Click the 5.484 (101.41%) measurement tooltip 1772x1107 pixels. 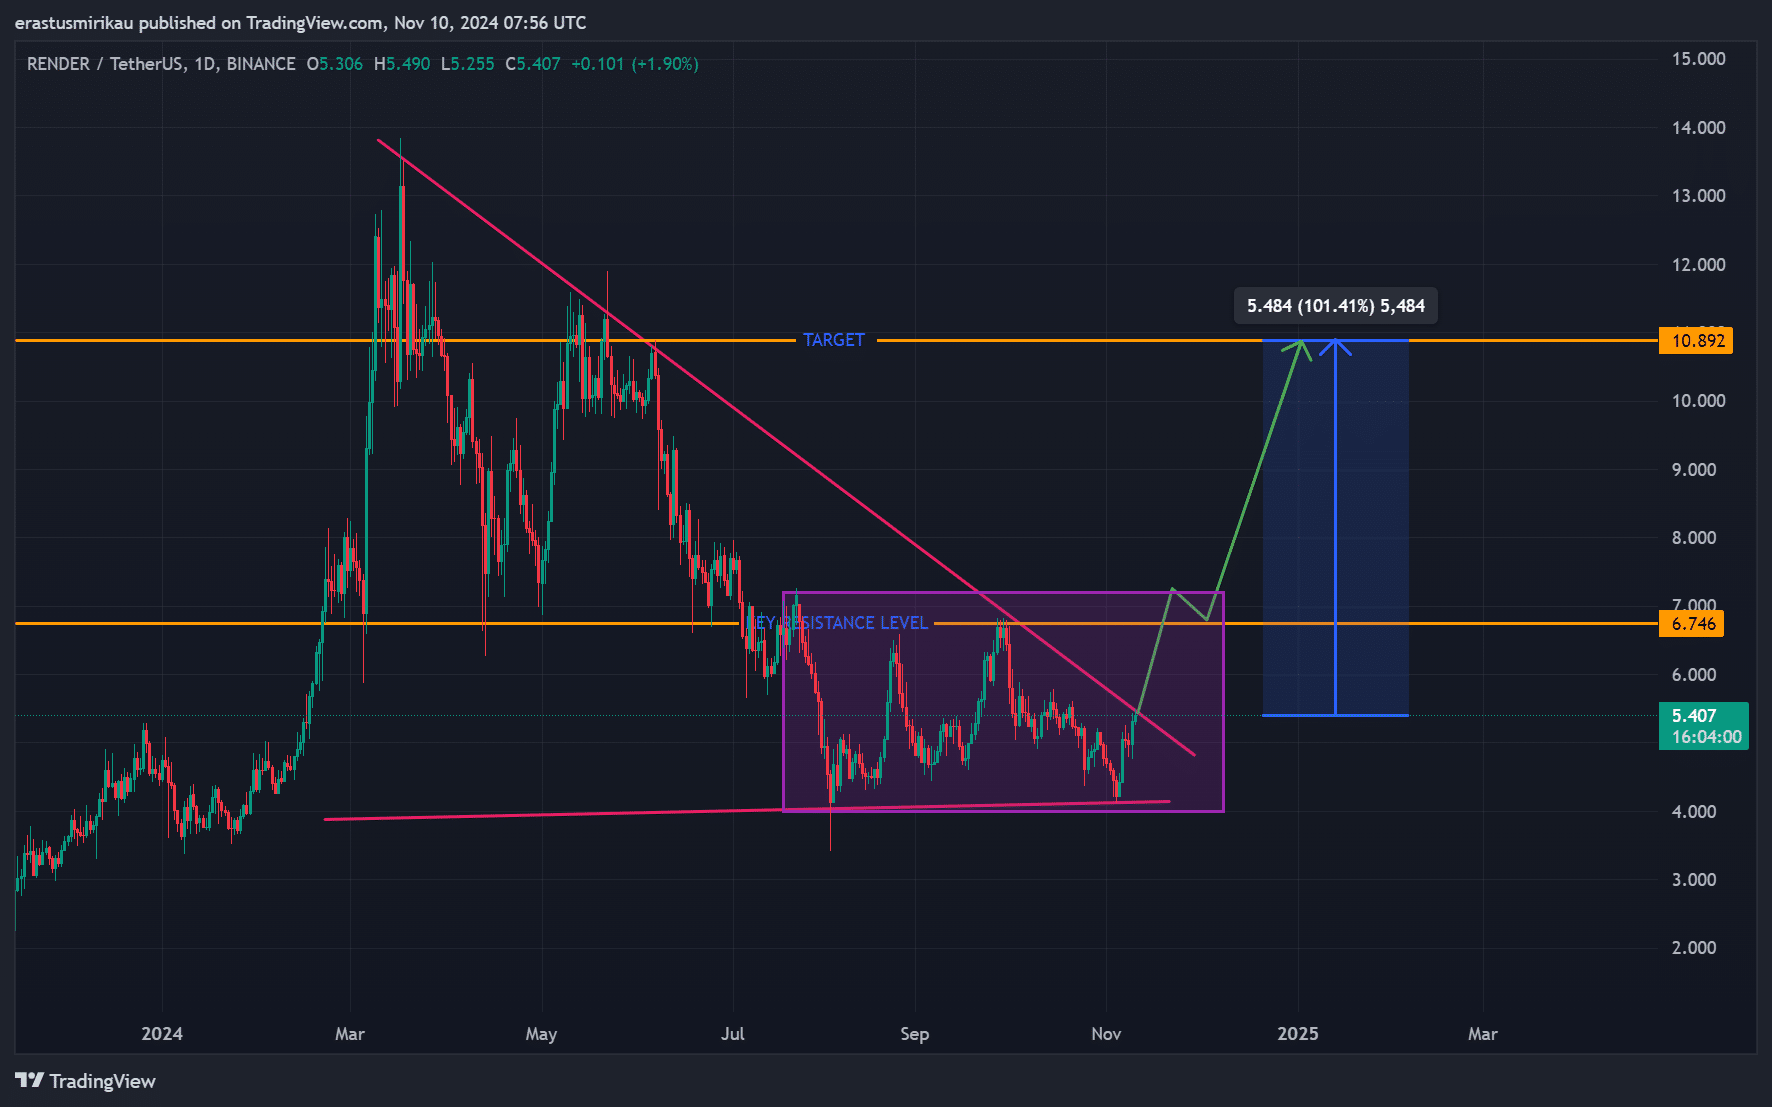[x=1336, y=306]
